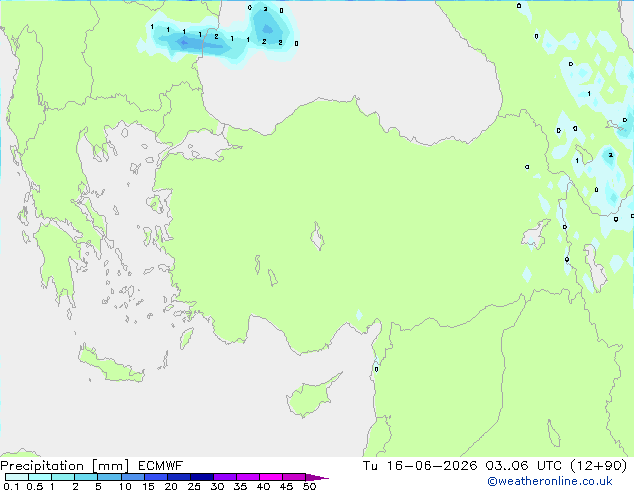Click the '03..06 UTC' time text
634x490 pixels.
[x=524, y=466]
